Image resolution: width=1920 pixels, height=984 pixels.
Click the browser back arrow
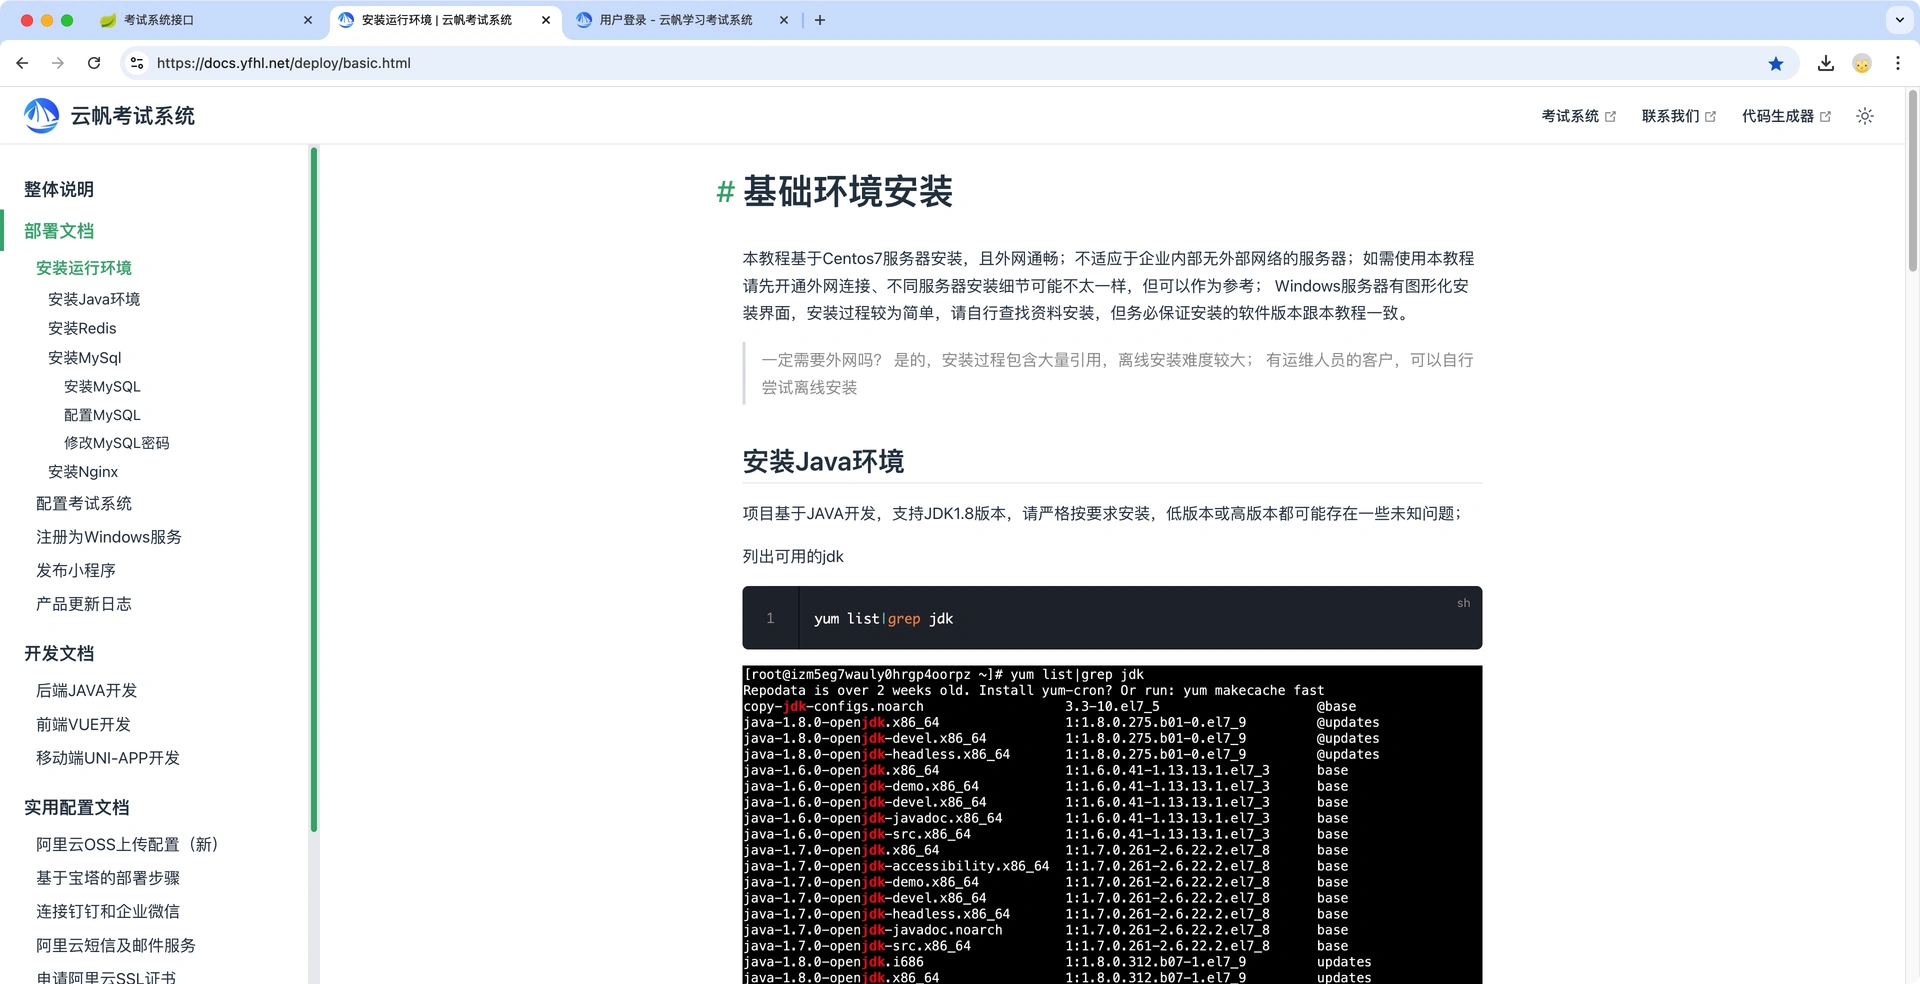coord(22,63)
